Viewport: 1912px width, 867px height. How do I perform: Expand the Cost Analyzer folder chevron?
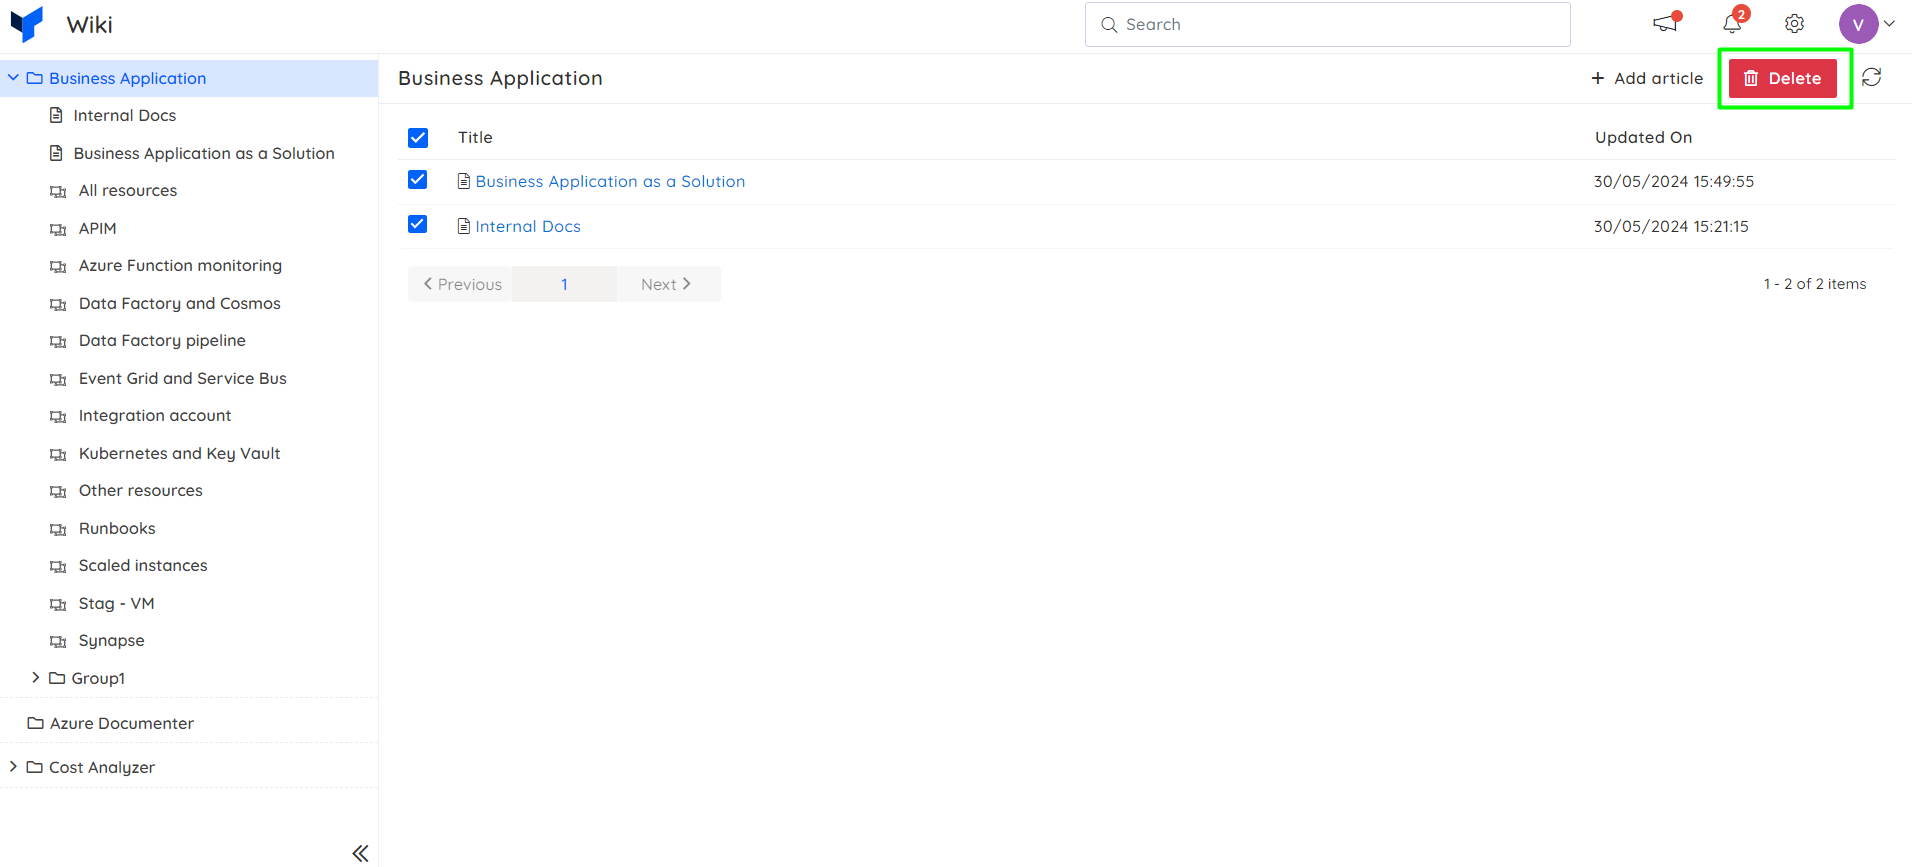13,766
